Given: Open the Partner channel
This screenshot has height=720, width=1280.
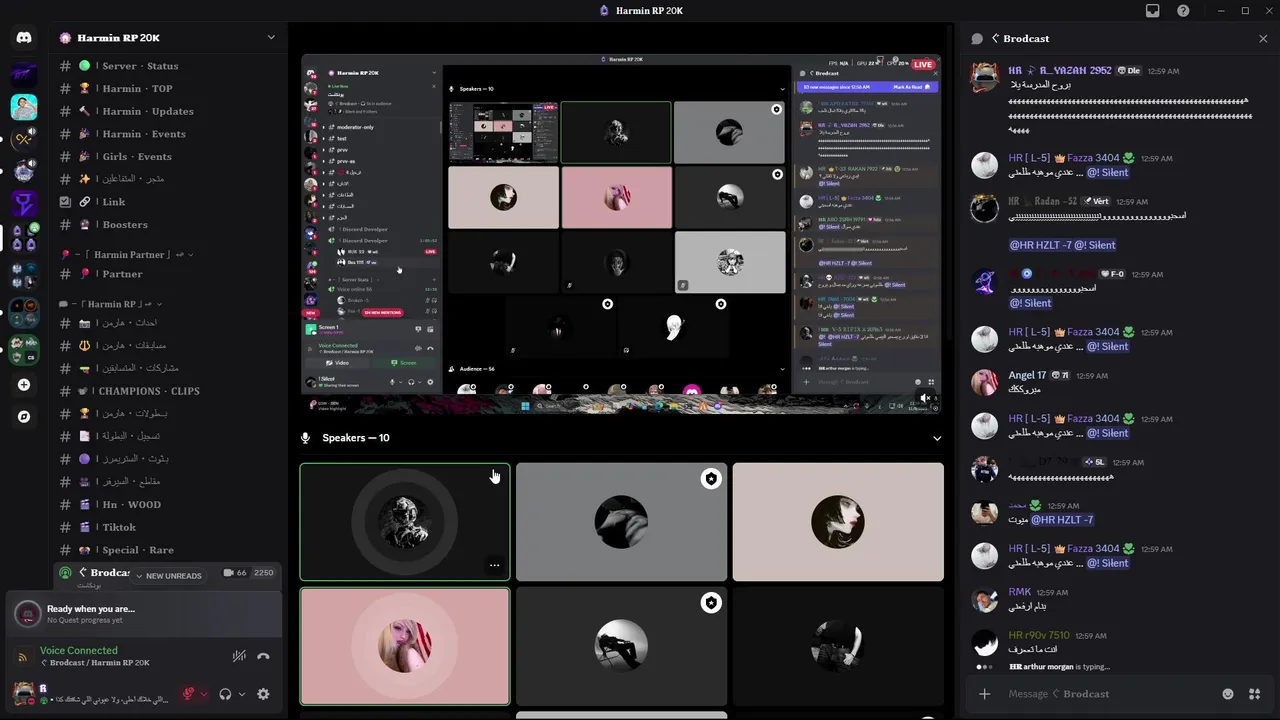Looking at the screenshot, I should pos(166,274).
